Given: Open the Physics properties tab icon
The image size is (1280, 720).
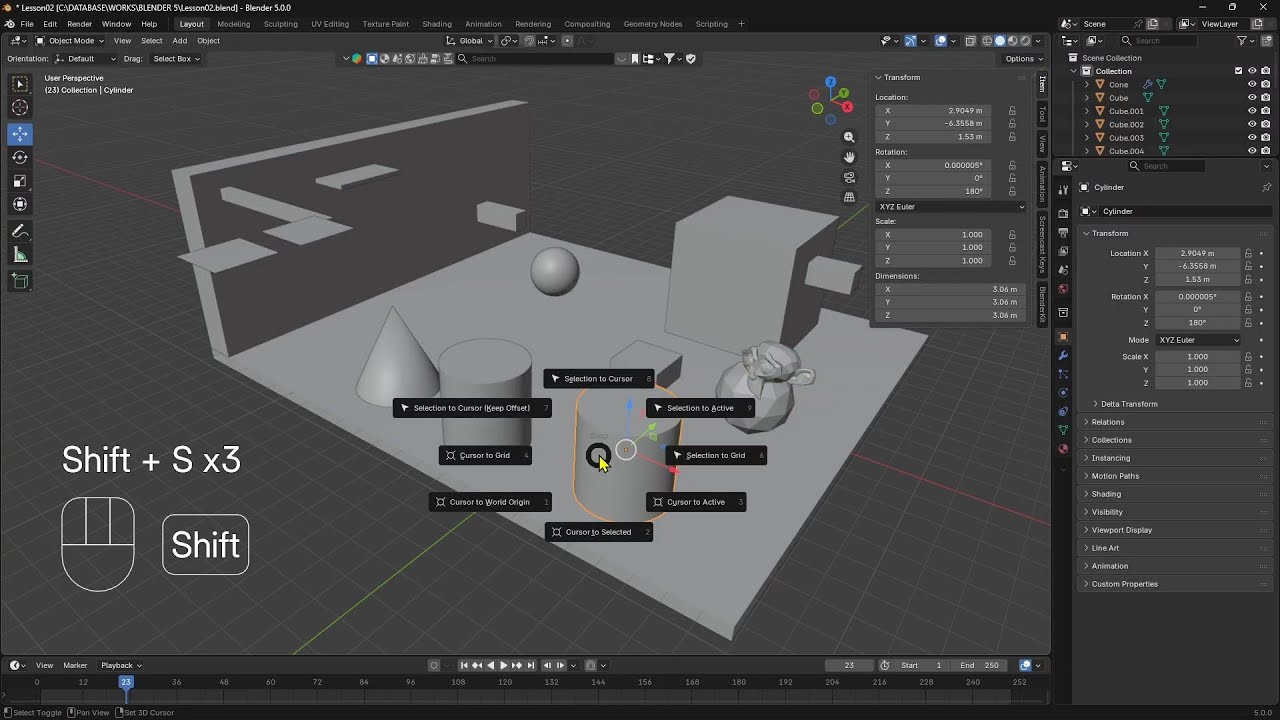Looking at the screenshot, I should click(1063, 392).
